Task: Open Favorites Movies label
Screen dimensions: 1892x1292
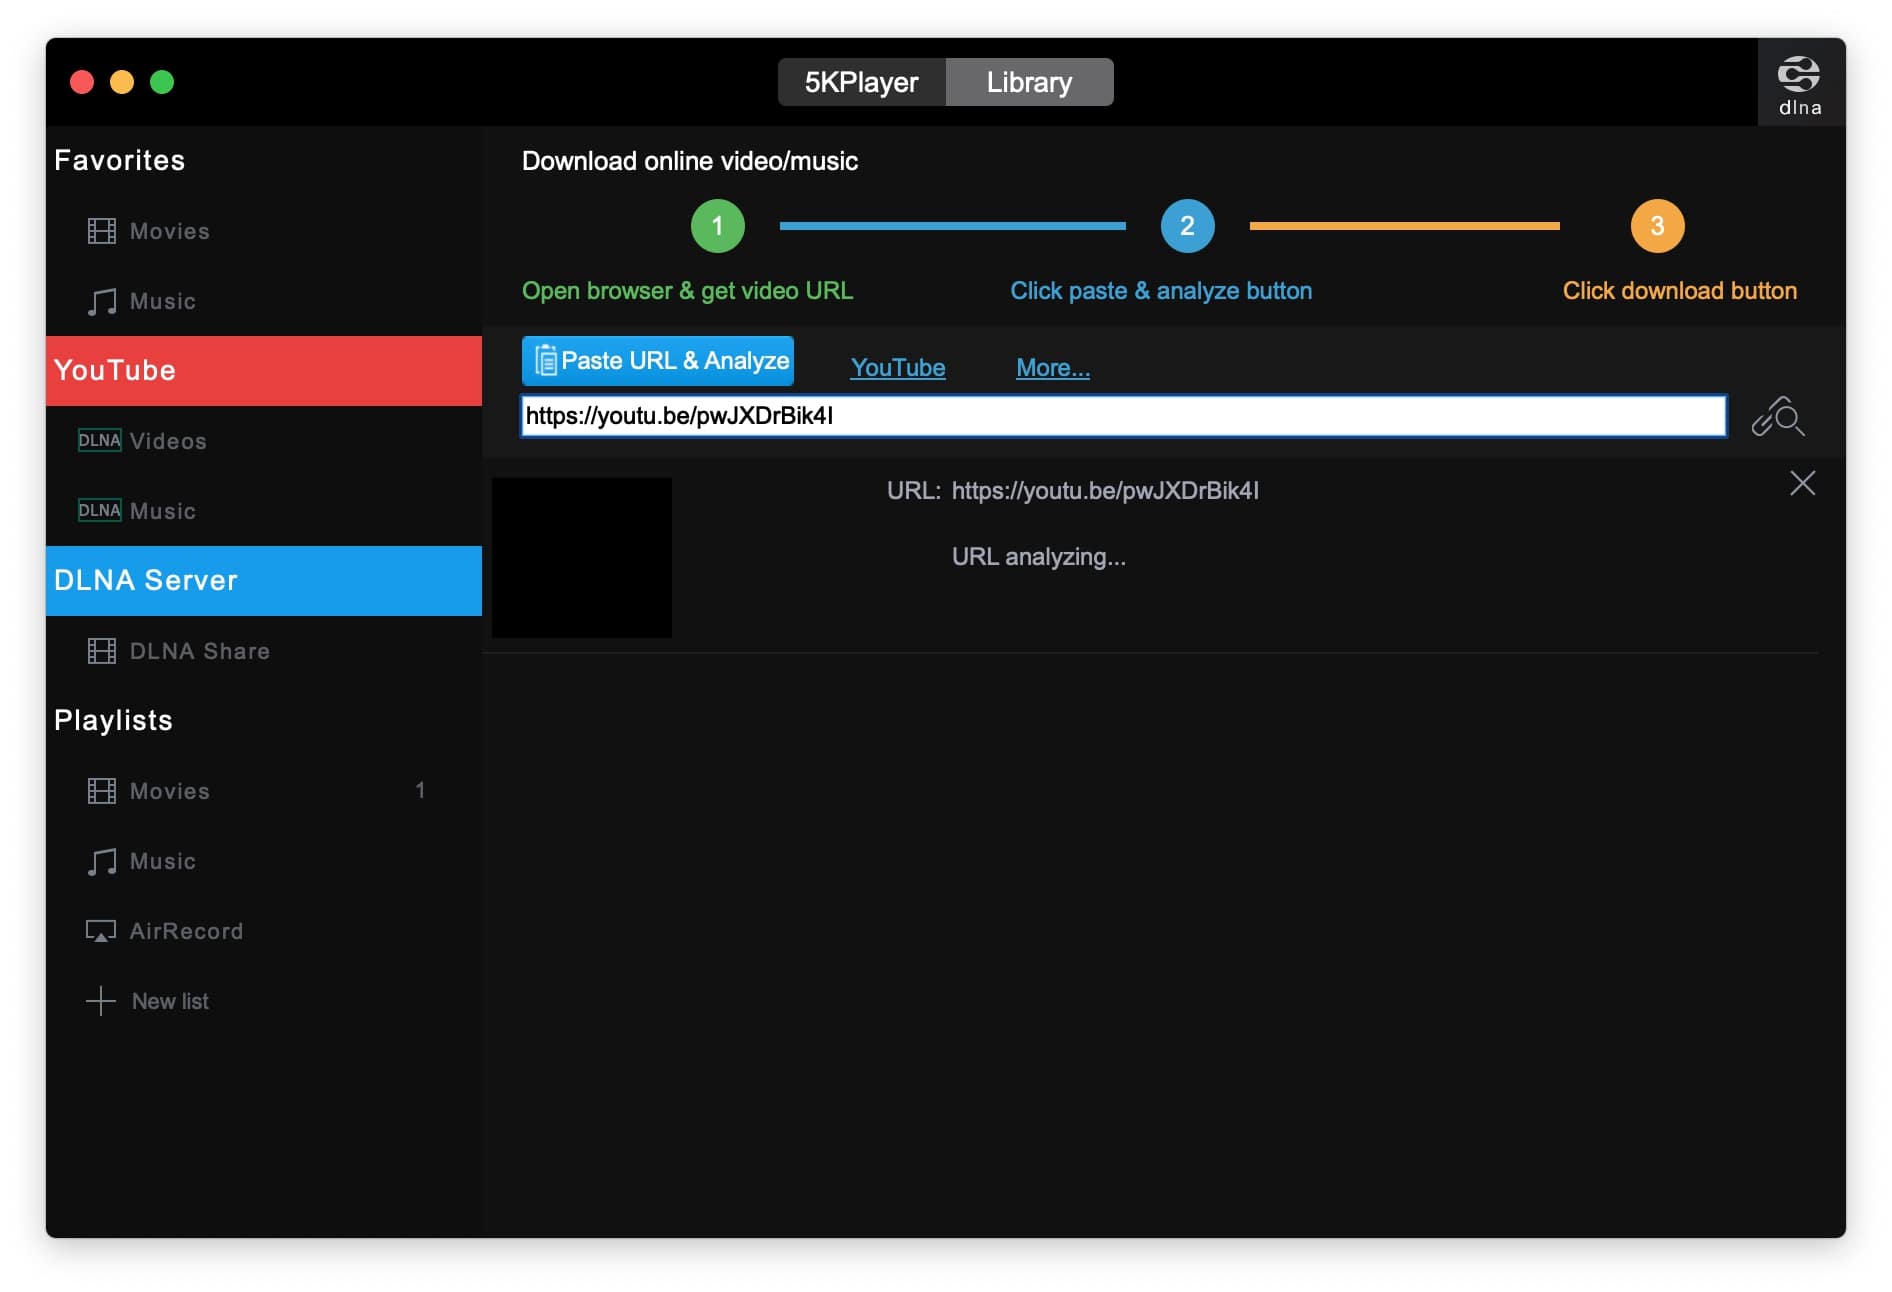Action: pyautogui.click(x=170, y=231)
